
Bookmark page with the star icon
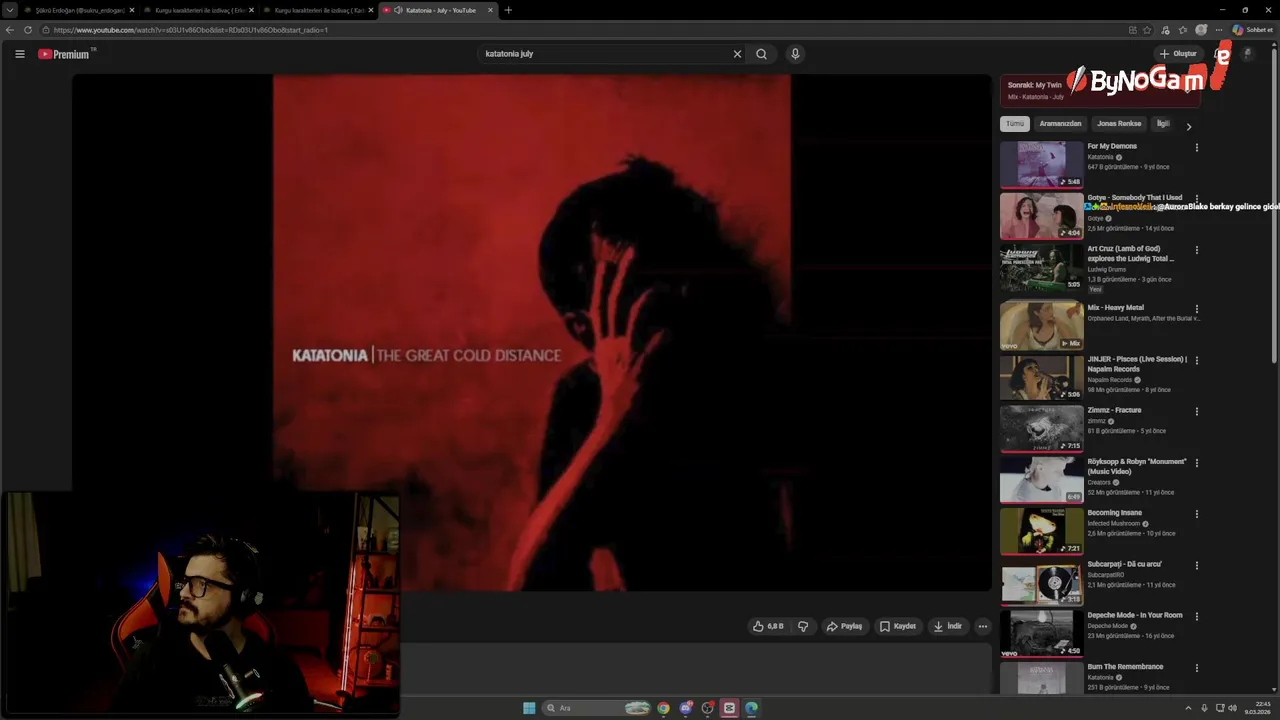click(x=1147, y=30)
